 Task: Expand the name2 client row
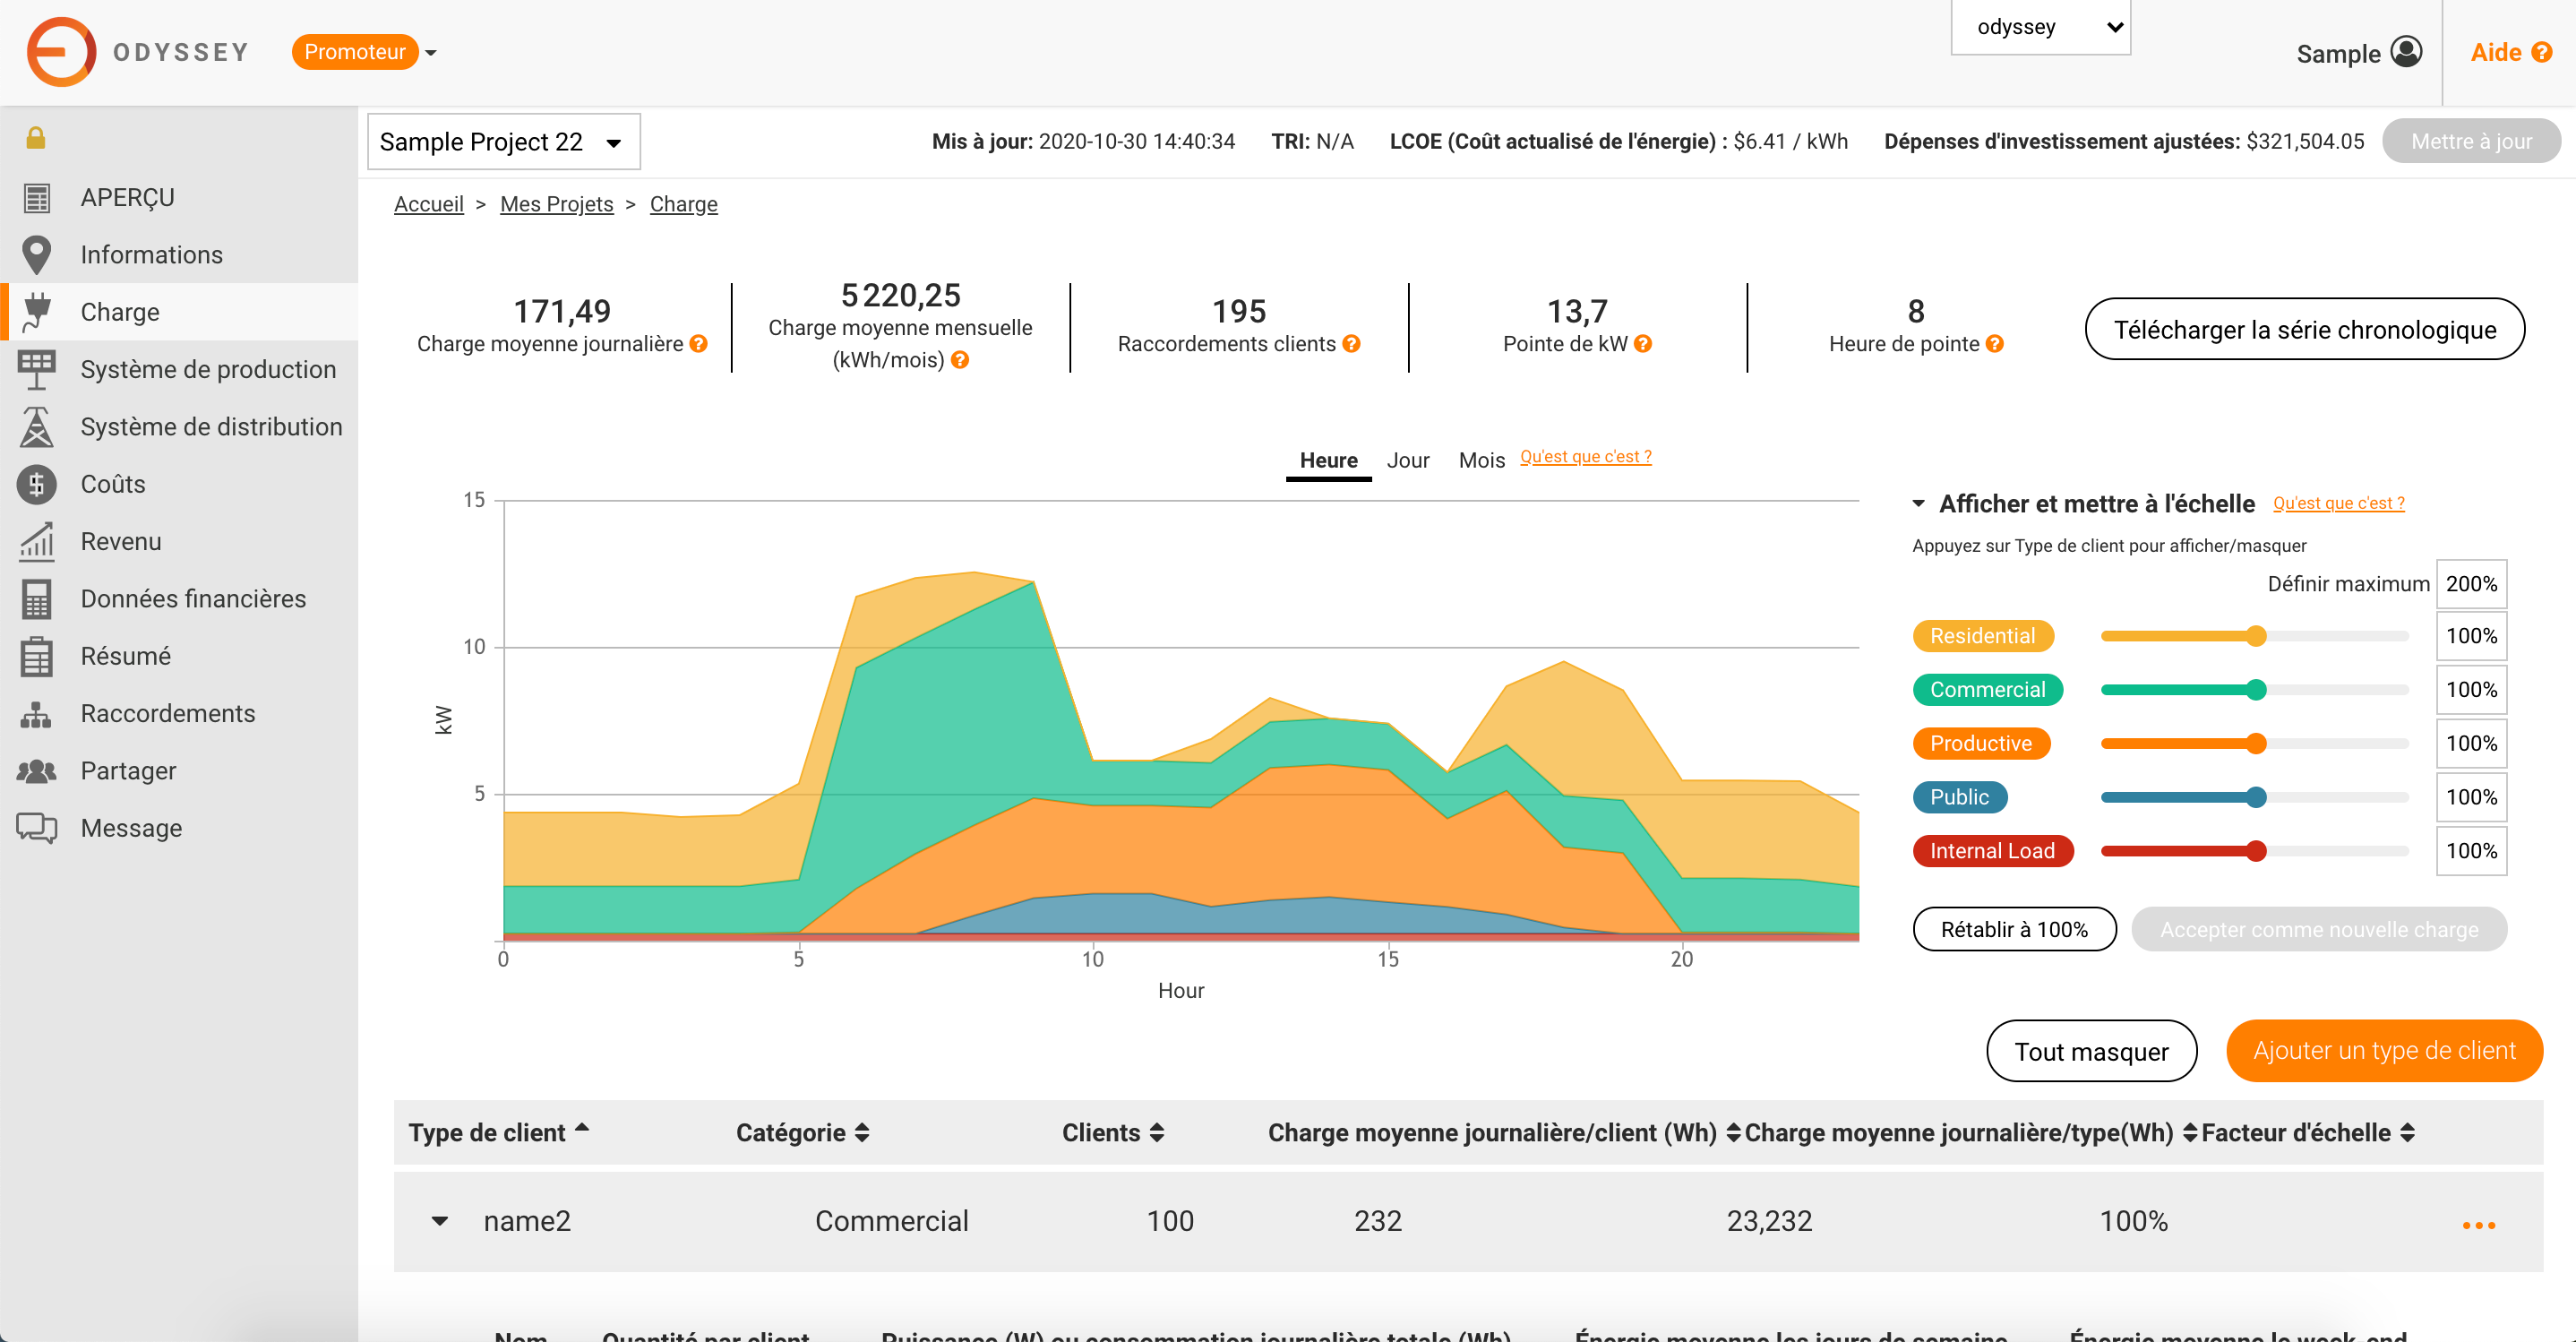tap(440, 1221)
